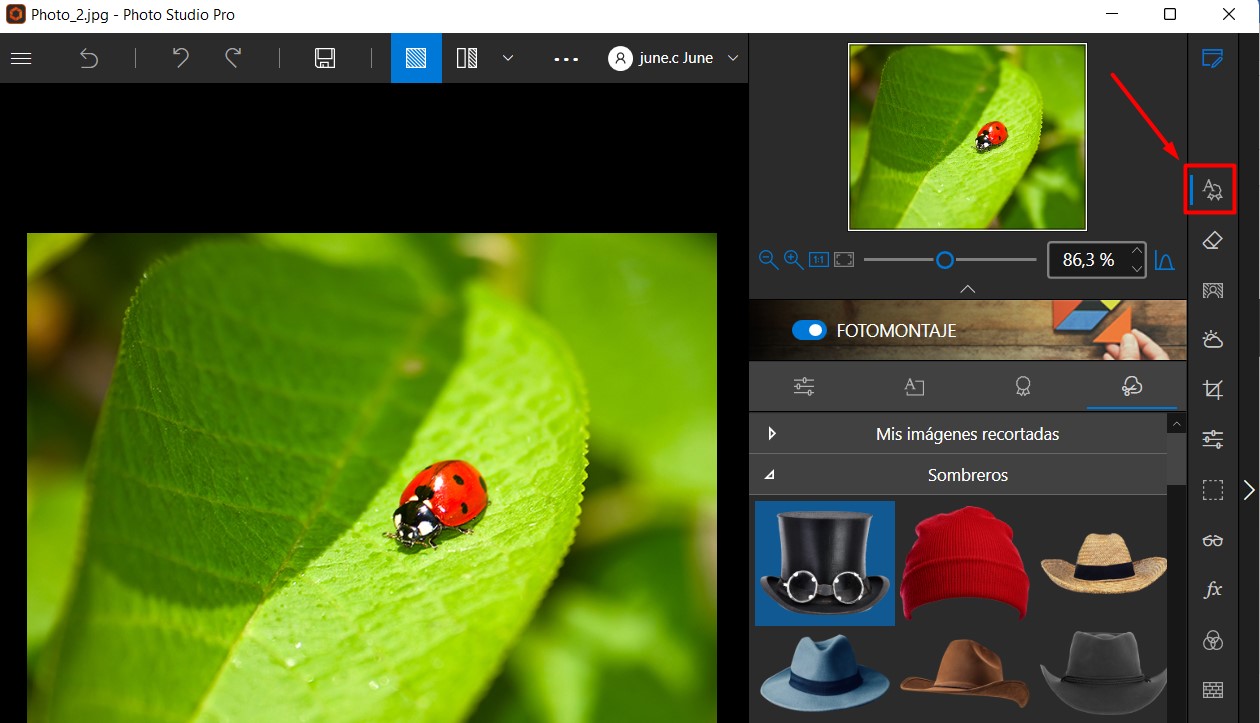Screen dimensions: 1260x723
Task: Open the fx effects tool
Action: coord(1212,590)
